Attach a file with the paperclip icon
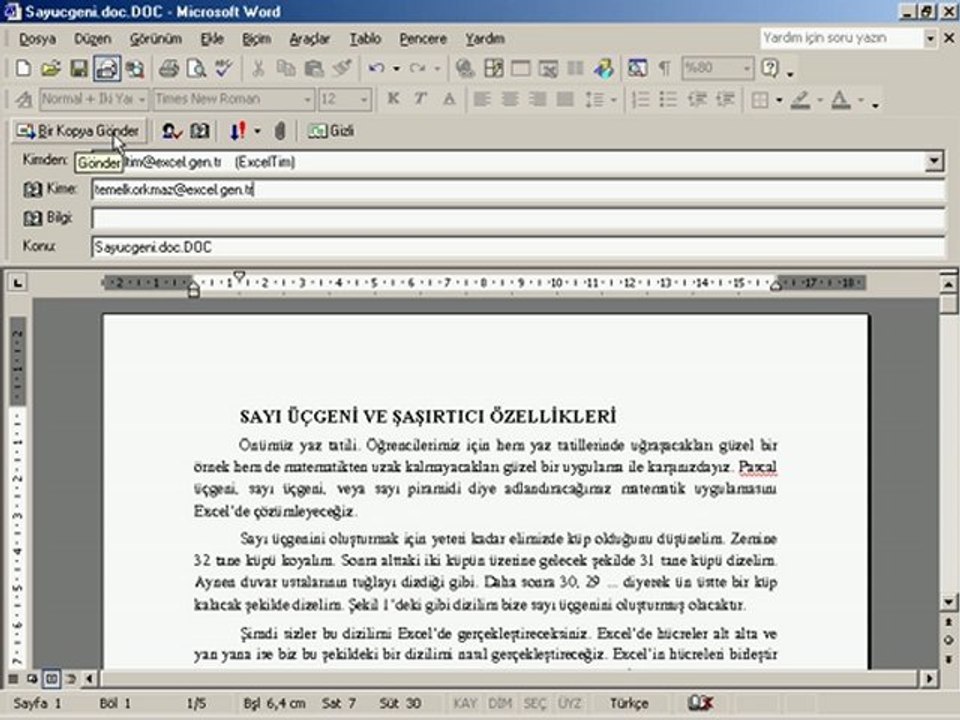The width and height of the screenshot is (960, 720). pos(280,131)
